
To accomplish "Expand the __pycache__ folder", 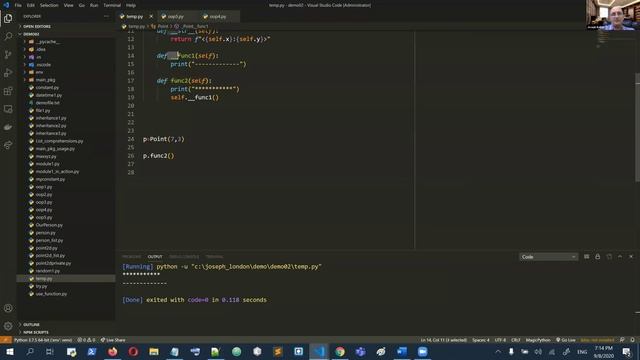I will (x=66, y=42).
